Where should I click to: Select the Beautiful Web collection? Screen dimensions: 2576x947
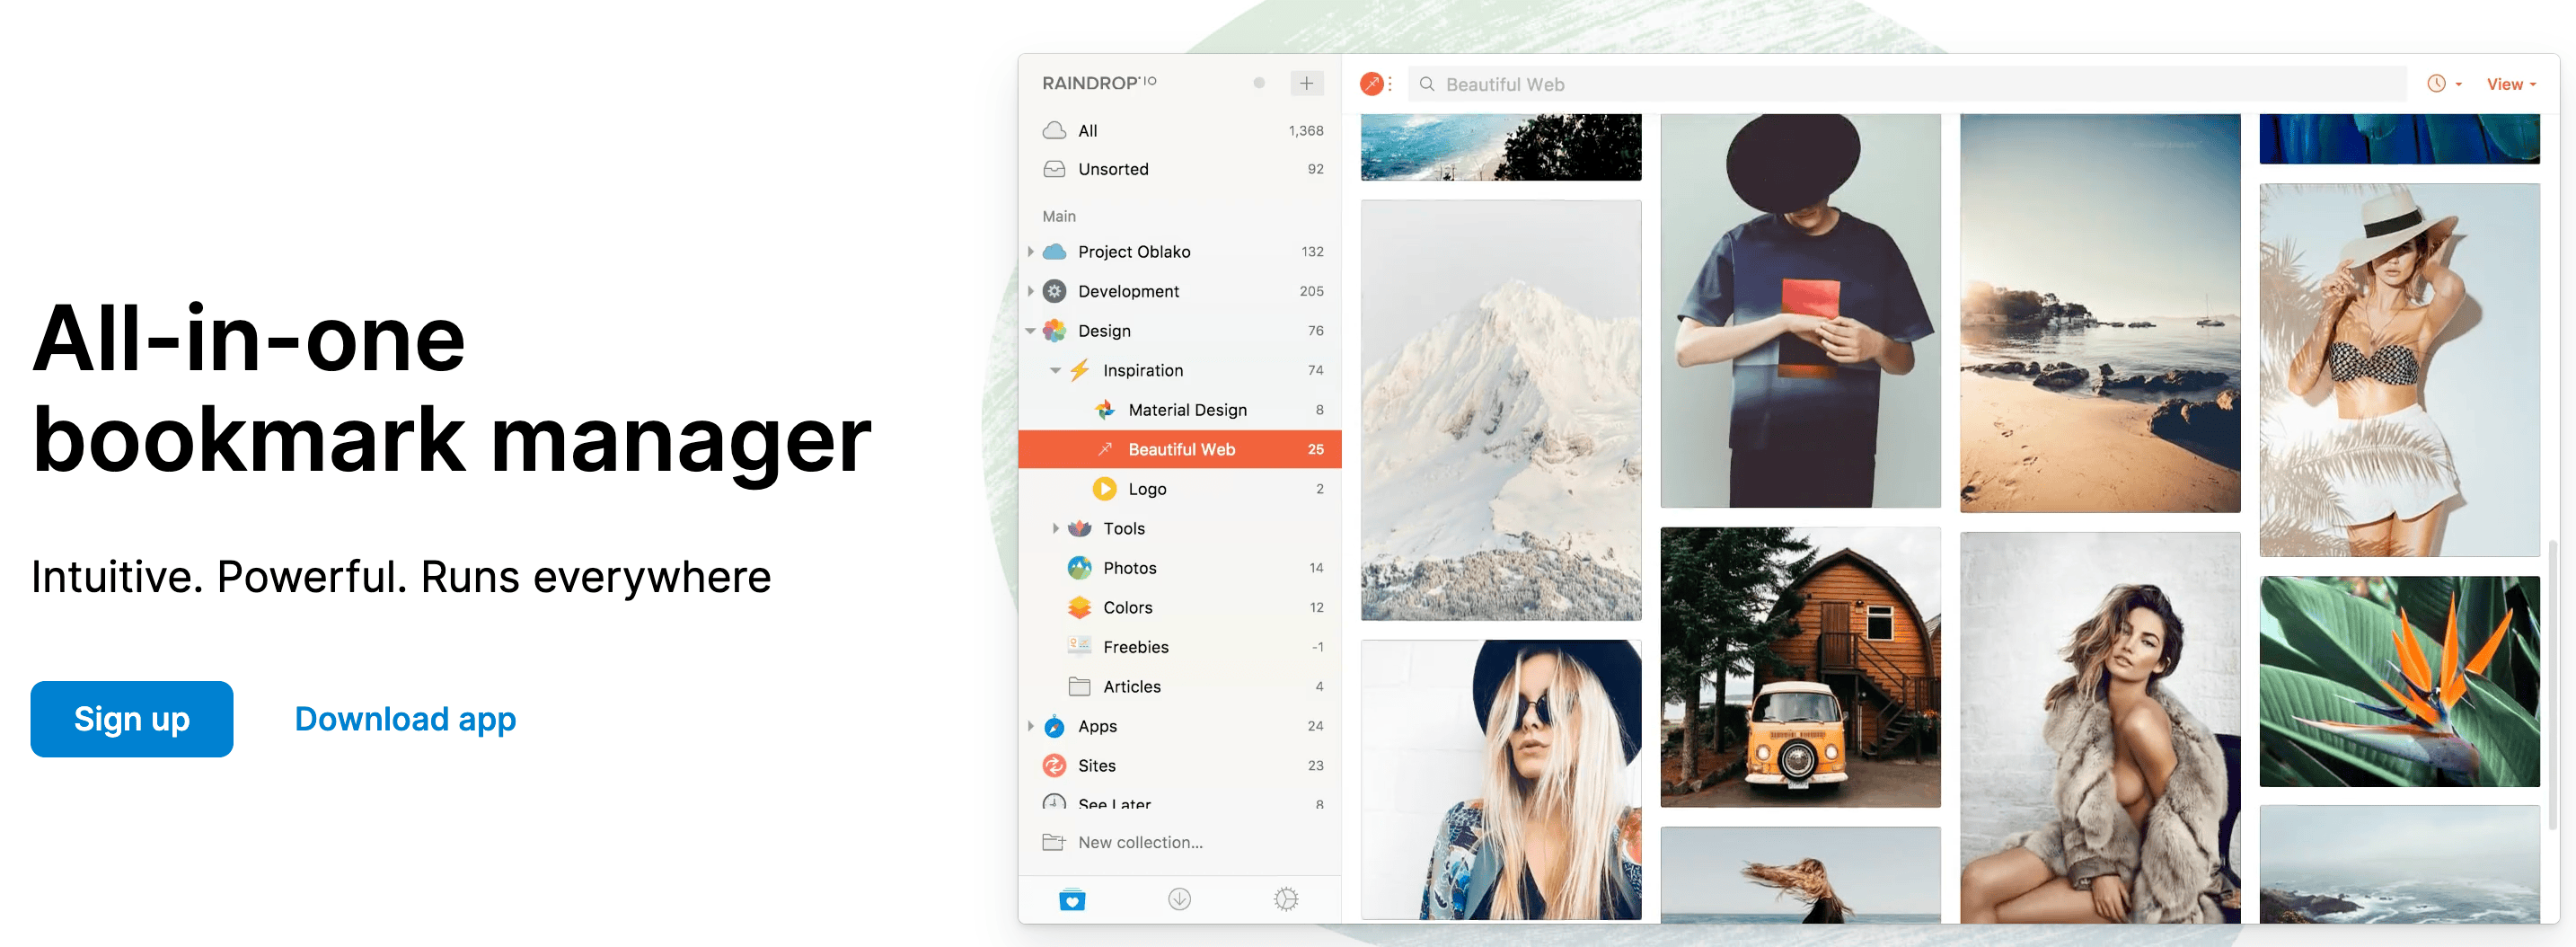tap(1179, 449)
